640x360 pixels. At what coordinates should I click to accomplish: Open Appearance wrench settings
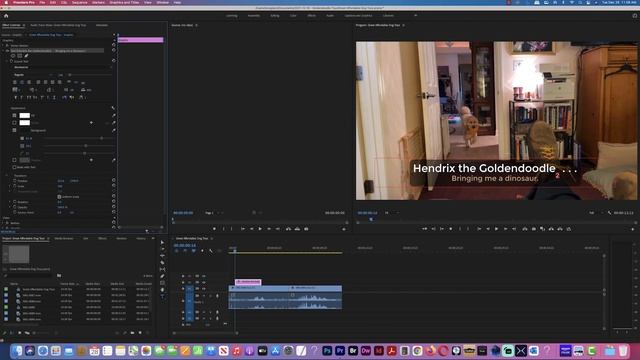pos(113,108)
